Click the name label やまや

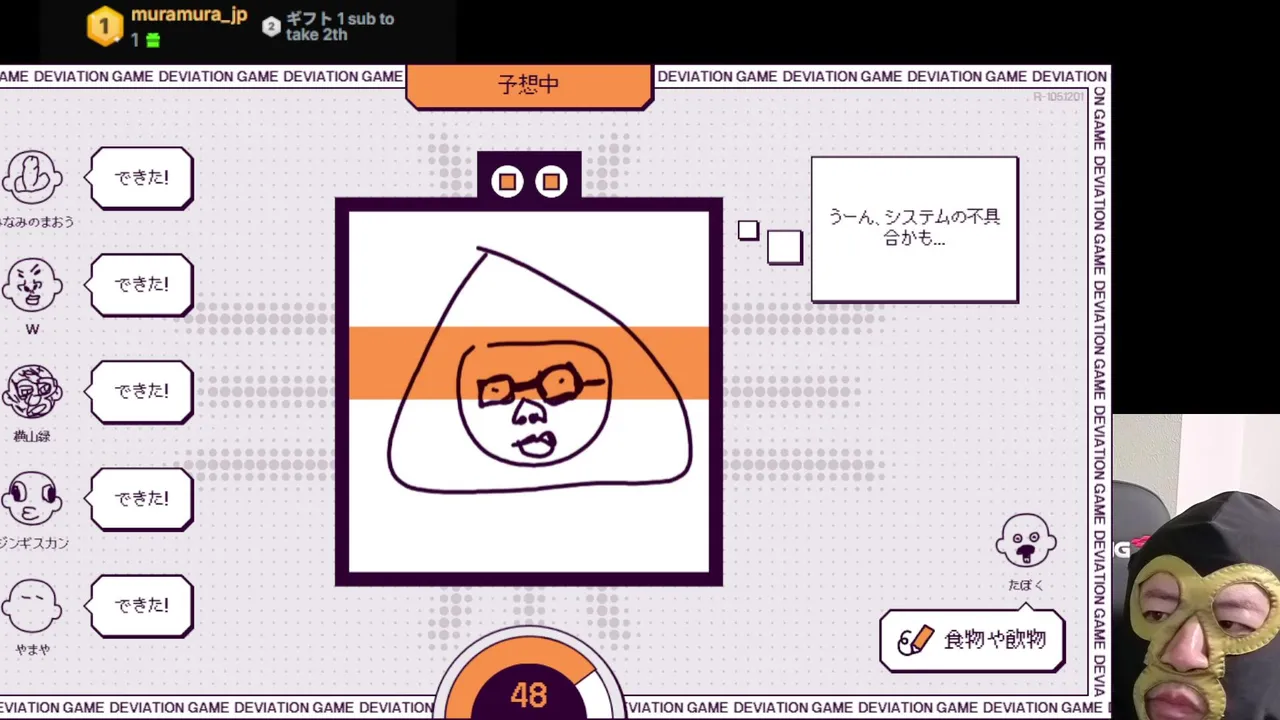[x=32, y=650]
